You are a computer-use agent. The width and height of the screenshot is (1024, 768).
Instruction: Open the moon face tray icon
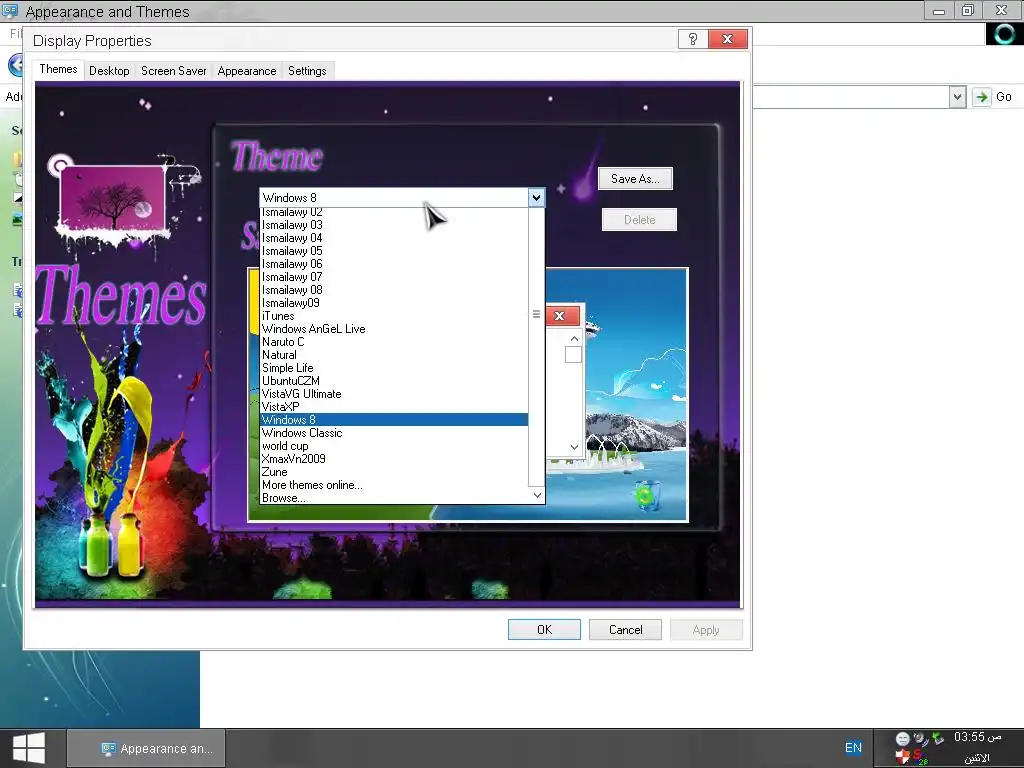[903, 739]
